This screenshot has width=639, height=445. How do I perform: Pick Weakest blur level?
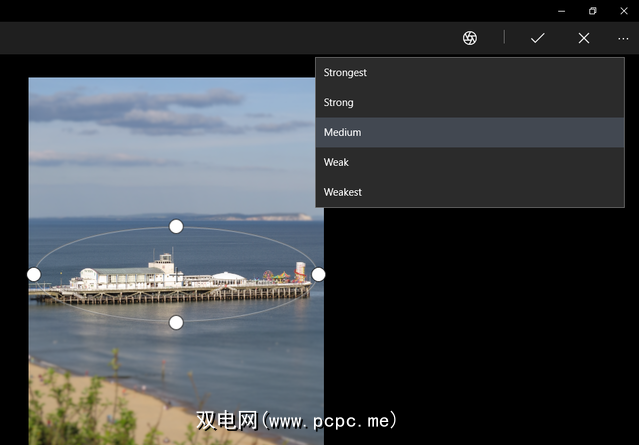470,192
